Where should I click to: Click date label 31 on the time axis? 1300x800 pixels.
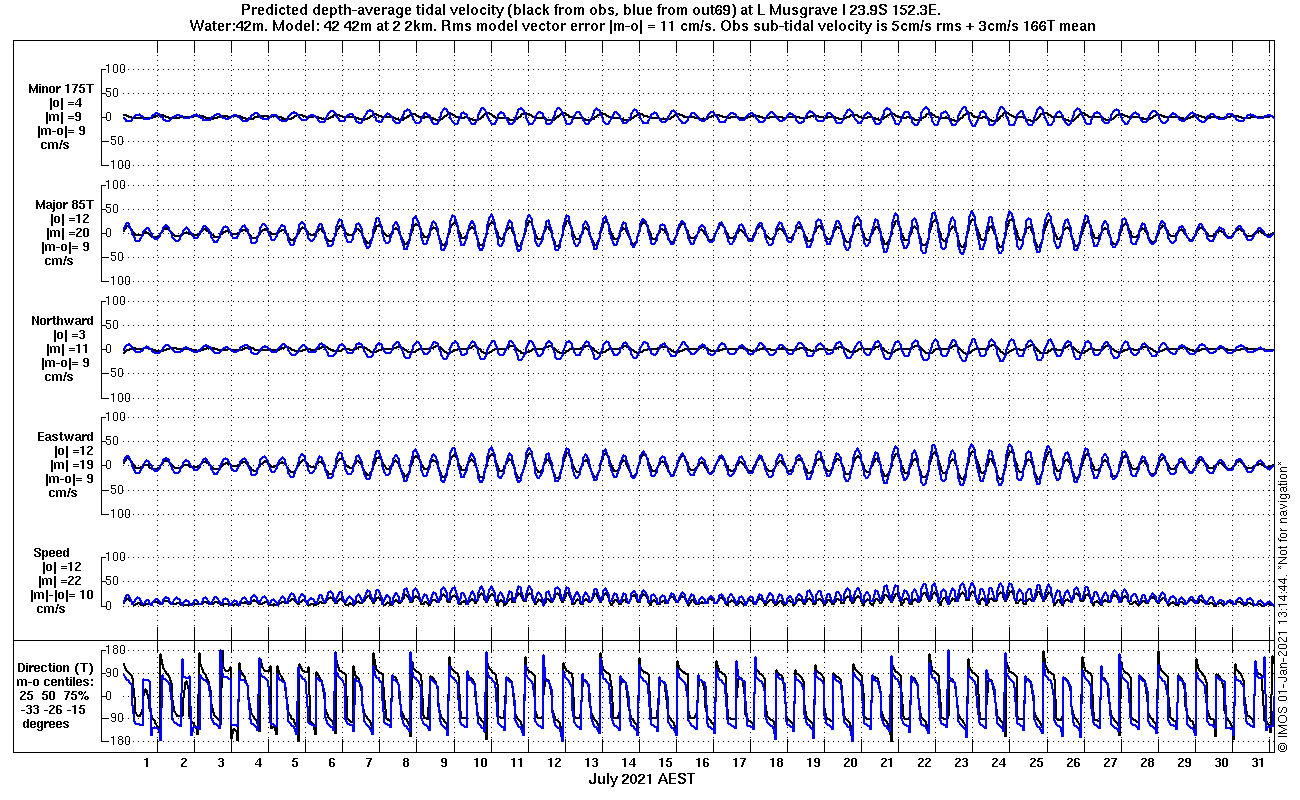click(x=1257, y=762)
